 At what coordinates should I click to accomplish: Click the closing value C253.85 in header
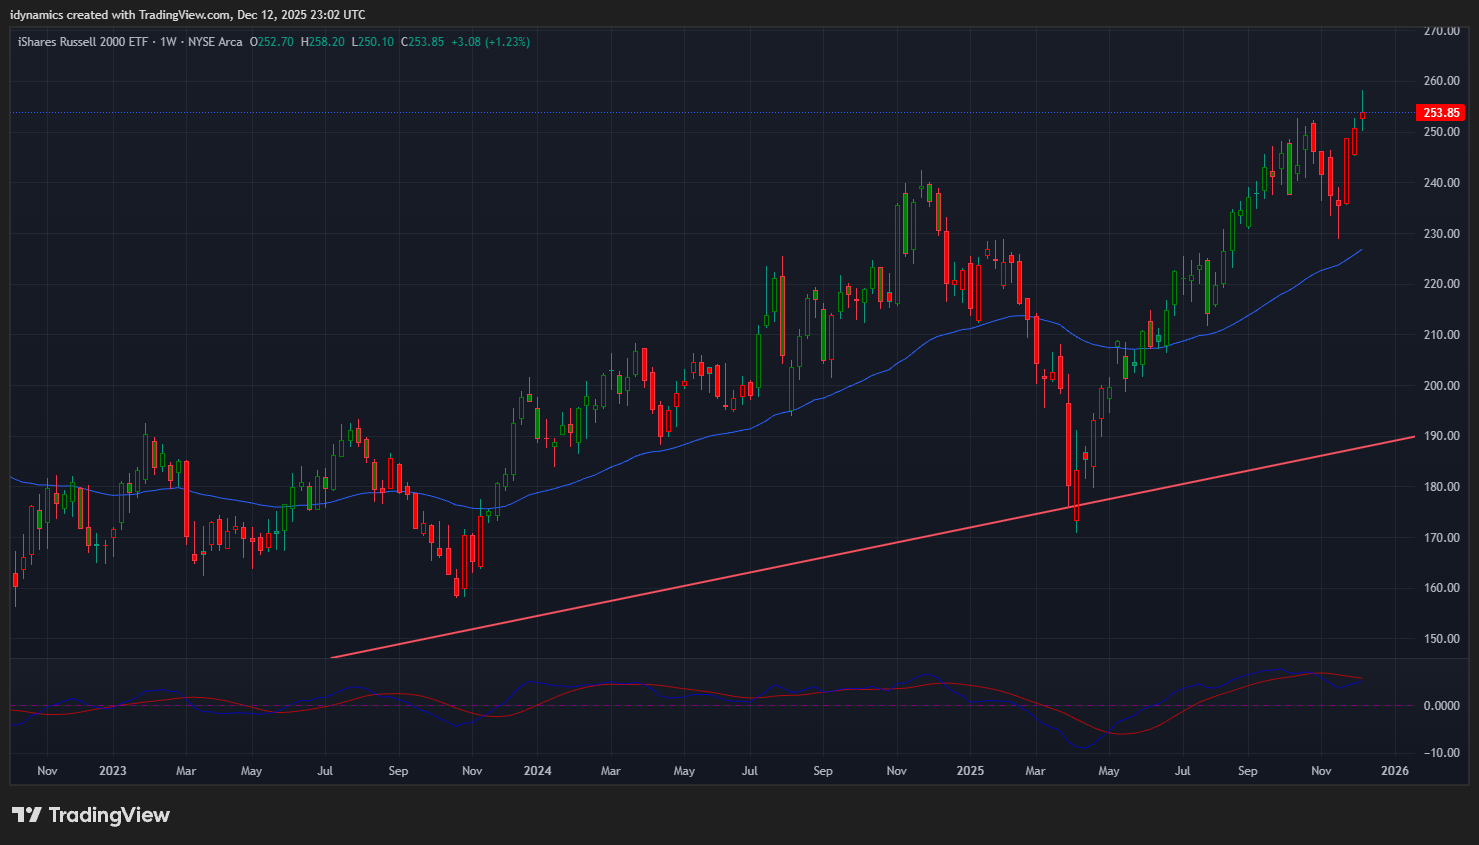[422, 42]
